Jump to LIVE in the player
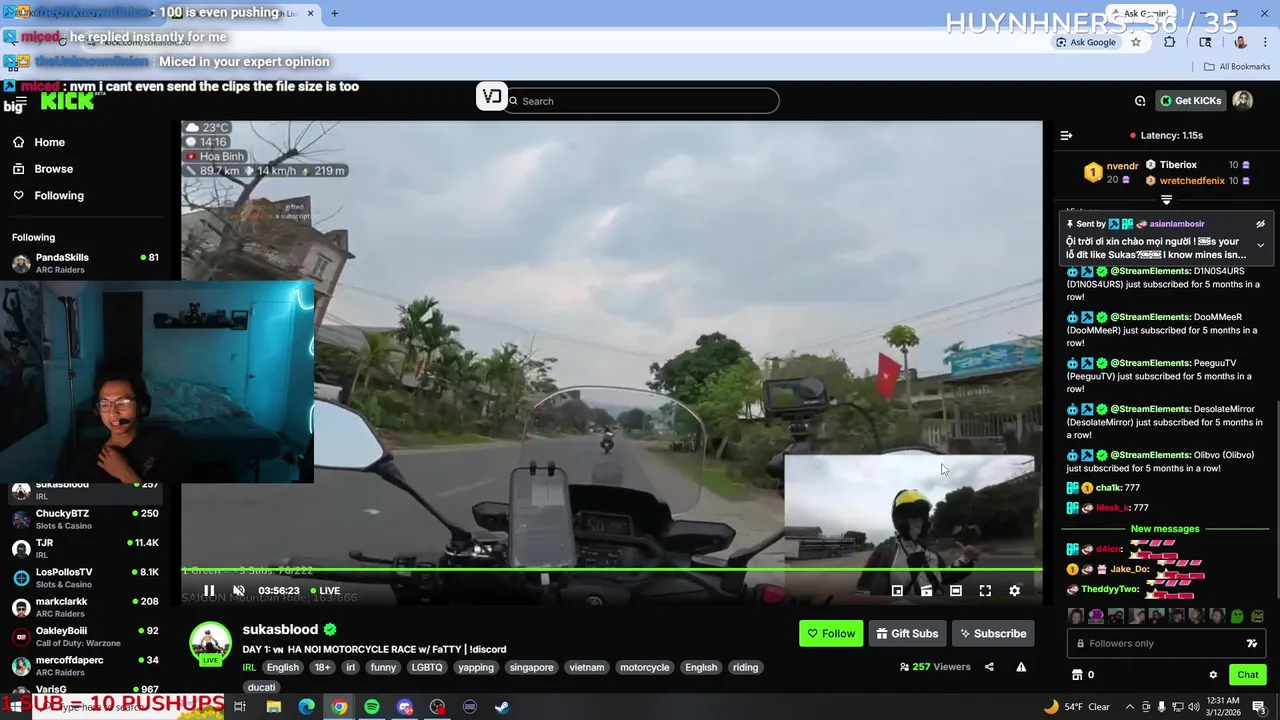The image size is (1280, 720). [x=324, y=591]
